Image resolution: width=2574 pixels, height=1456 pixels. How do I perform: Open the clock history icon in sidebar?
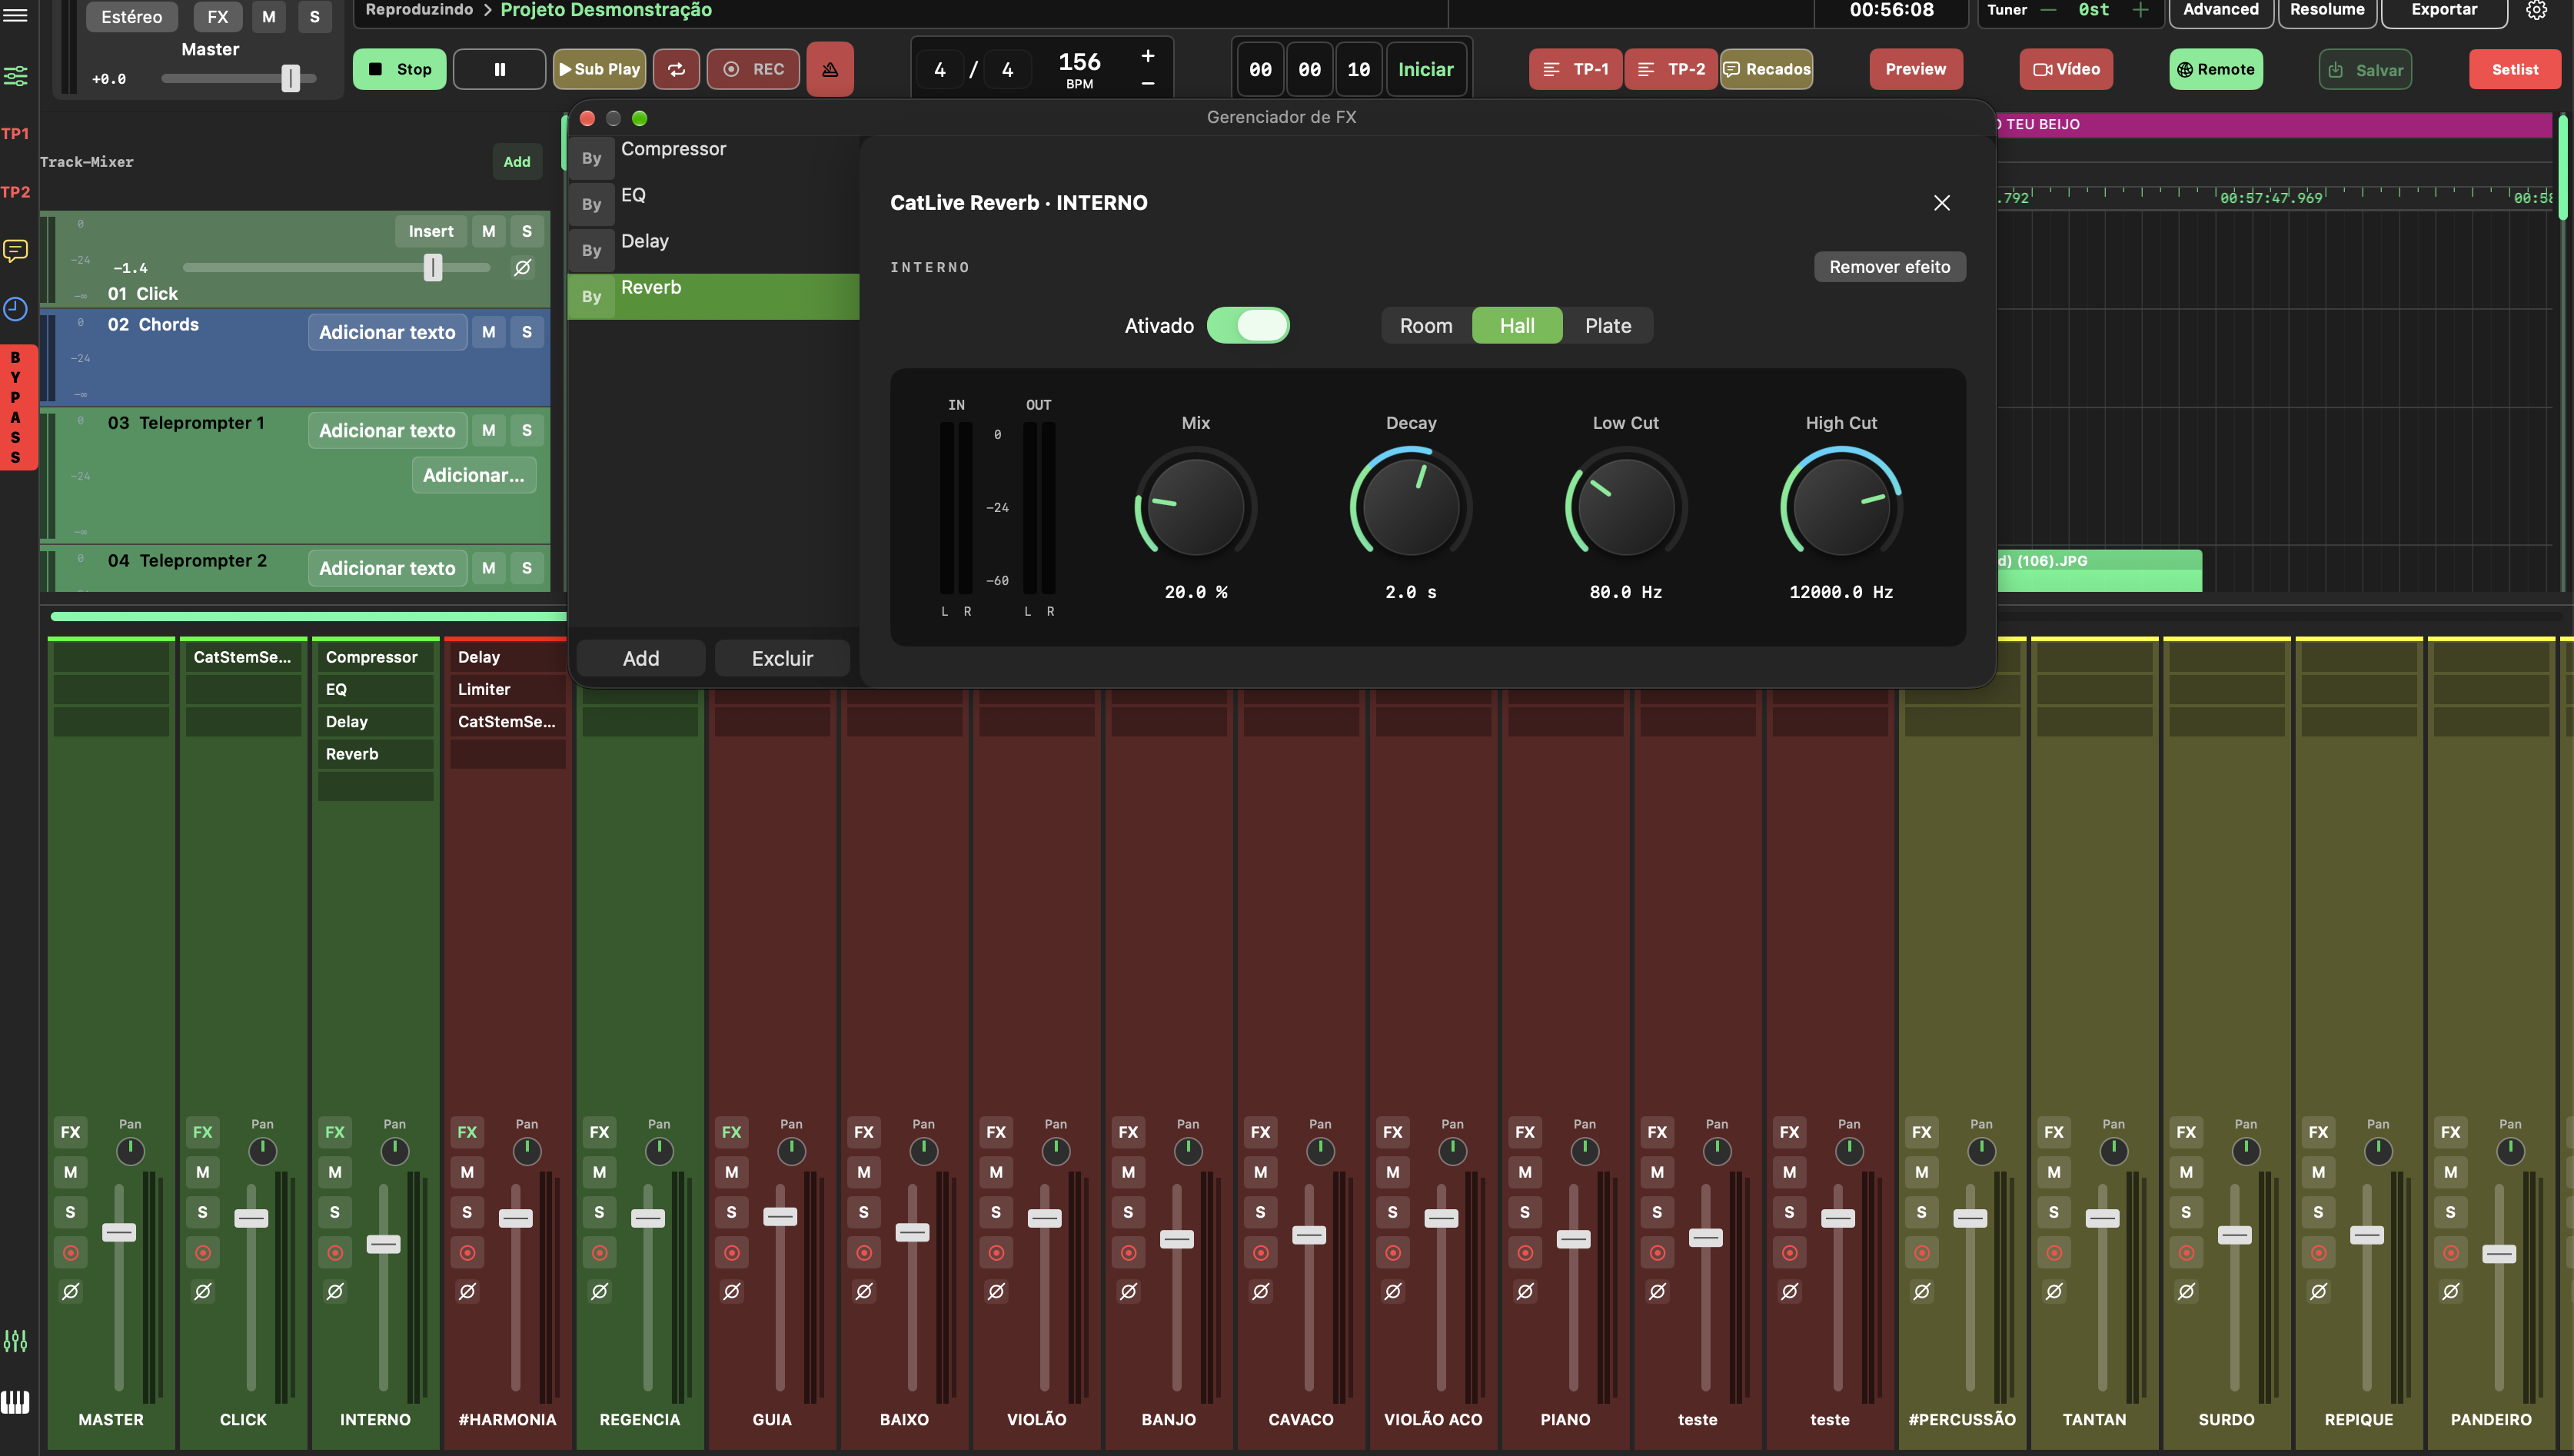pyautogui.click(x=15, y=309)
